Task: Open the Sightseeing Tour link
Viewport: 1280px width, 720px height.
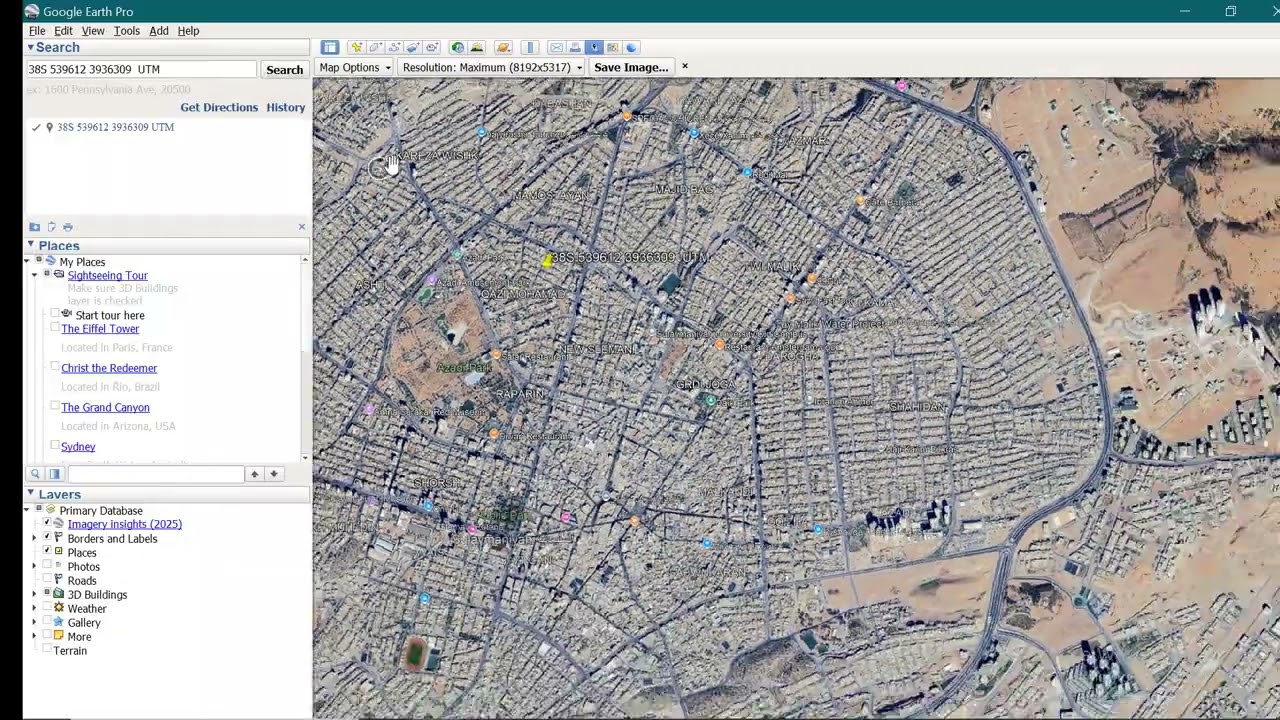Action: tap(107, 275)
